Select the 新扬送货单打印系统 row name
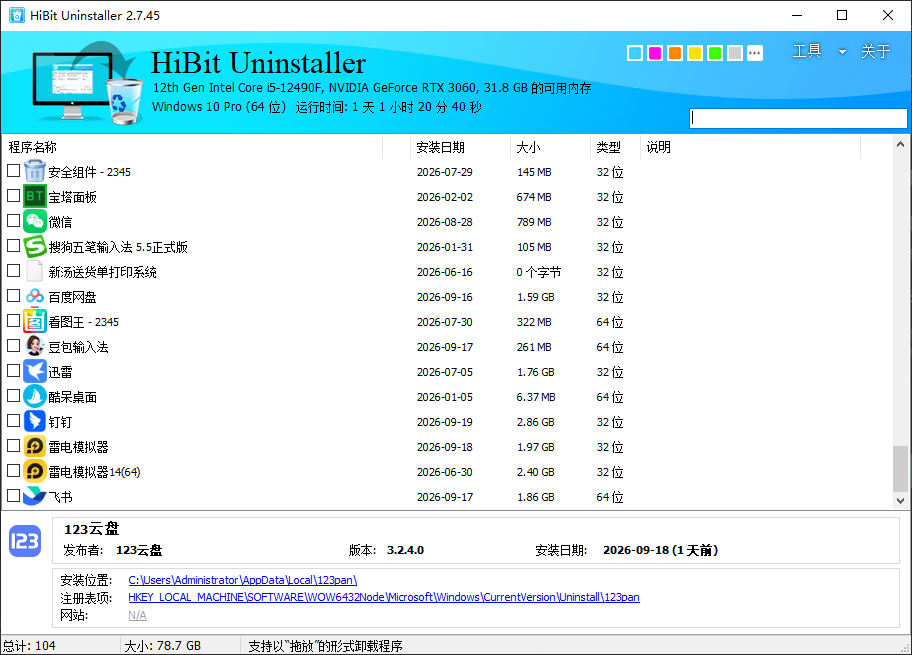The height and width of the screenshot is (655, 912). (102, 272)
